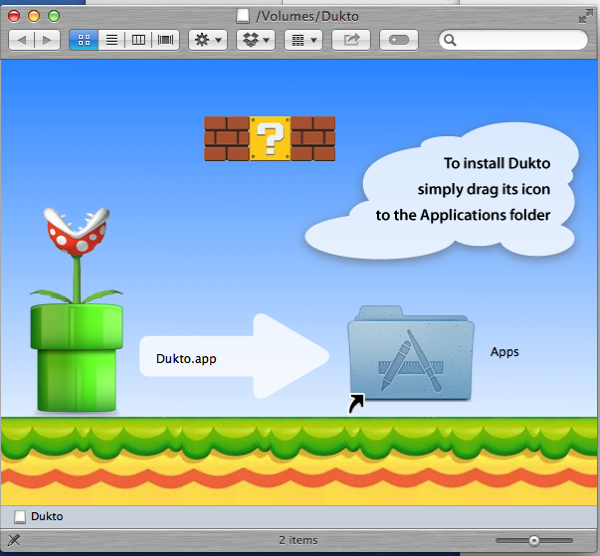Click the Share toolbar button
This screenshot has height=556, width=600.
[x=351, y=40]
